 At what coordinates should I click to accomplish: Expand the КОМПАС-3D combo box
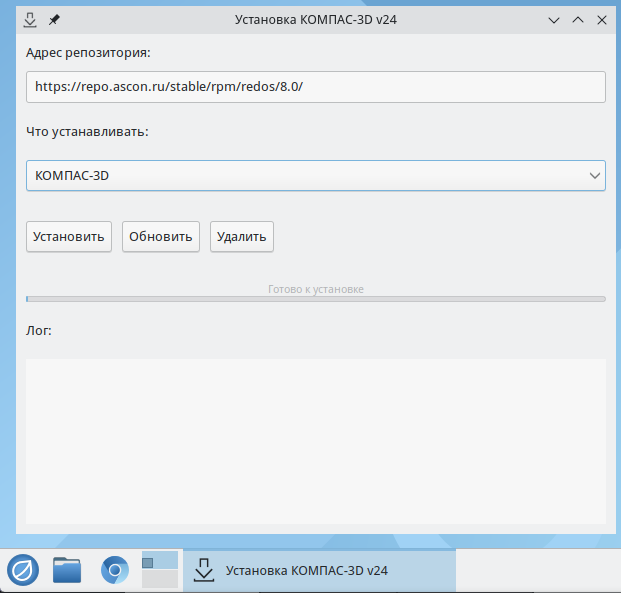(x=300, y=176)
